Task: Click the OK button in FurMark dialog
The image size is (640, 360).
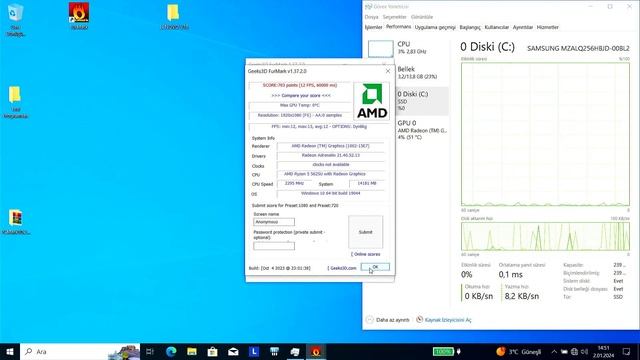Action: pyautogui.click(x=375, y=267)
